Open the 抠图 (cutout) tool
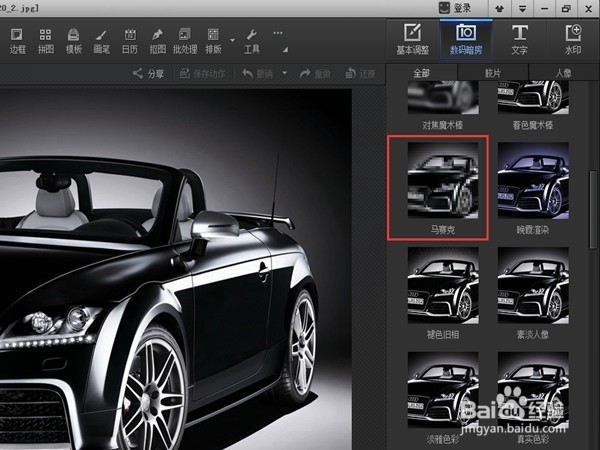The width and height of the screenshot is (600, 450). (158, 41)
